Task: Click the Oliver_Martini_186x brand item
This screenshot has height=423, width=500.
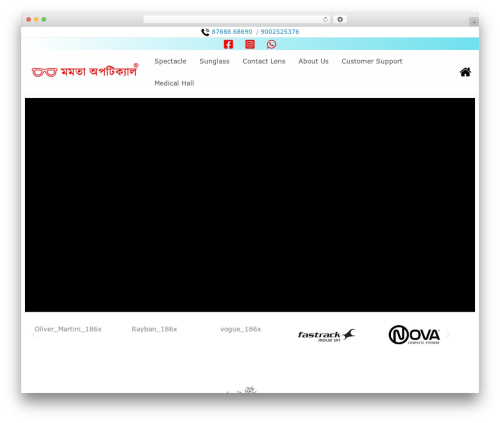Action: point(68,329)
